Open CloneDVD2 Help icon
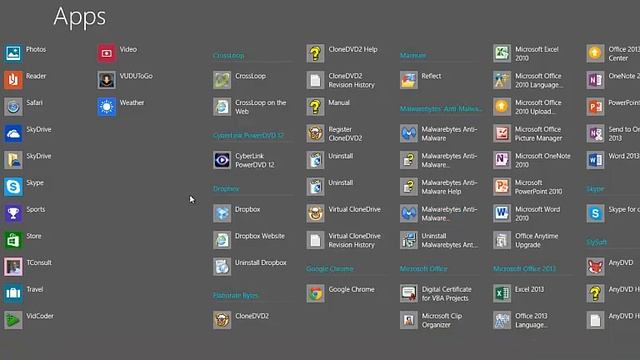This screenshot has height=360, width=640. (x=316, y=53)
